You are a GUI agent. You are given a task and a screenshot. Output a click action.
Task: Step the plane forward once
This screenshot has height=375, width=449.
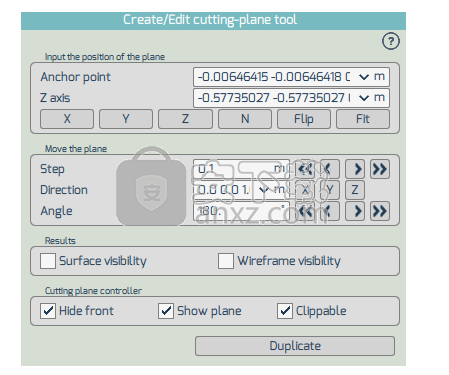pyautogui.click(x=355, y=169)
